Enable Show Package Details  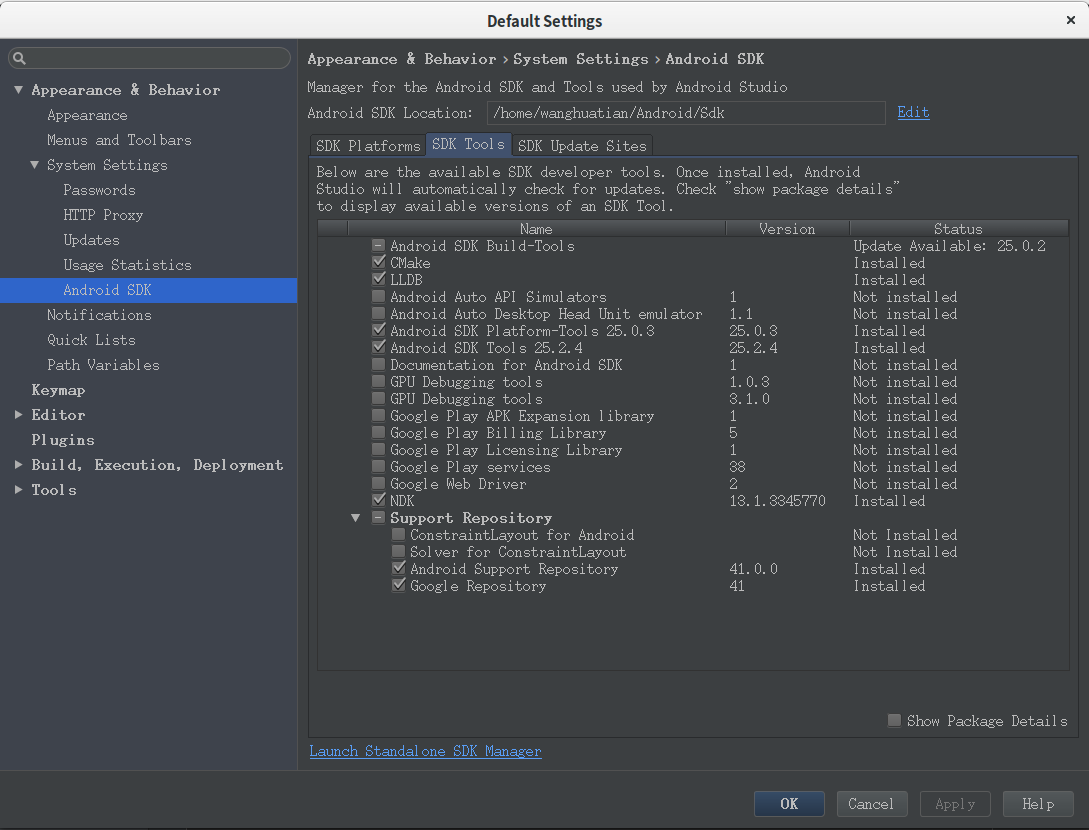893,719
